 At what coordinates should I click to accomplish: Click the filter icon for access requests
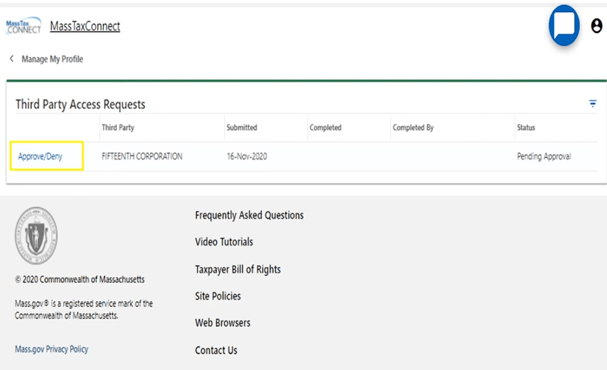[x=592, y=103]
